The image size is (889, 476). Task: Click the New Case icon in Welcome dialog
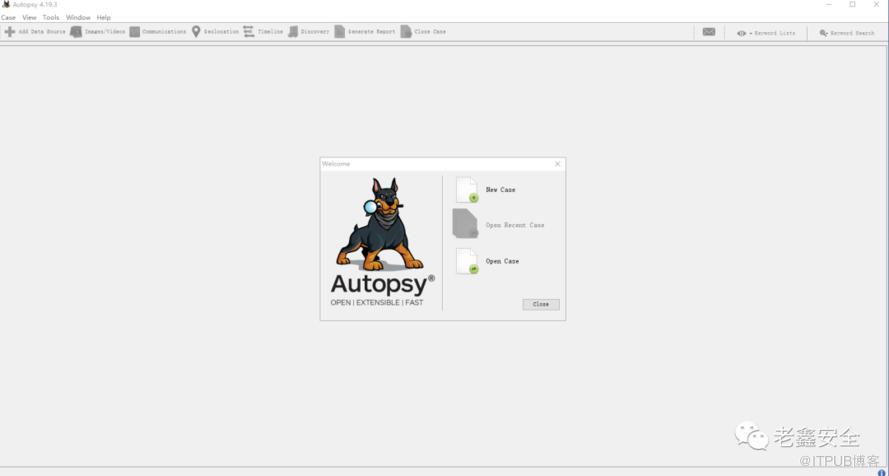click(467, 190)
